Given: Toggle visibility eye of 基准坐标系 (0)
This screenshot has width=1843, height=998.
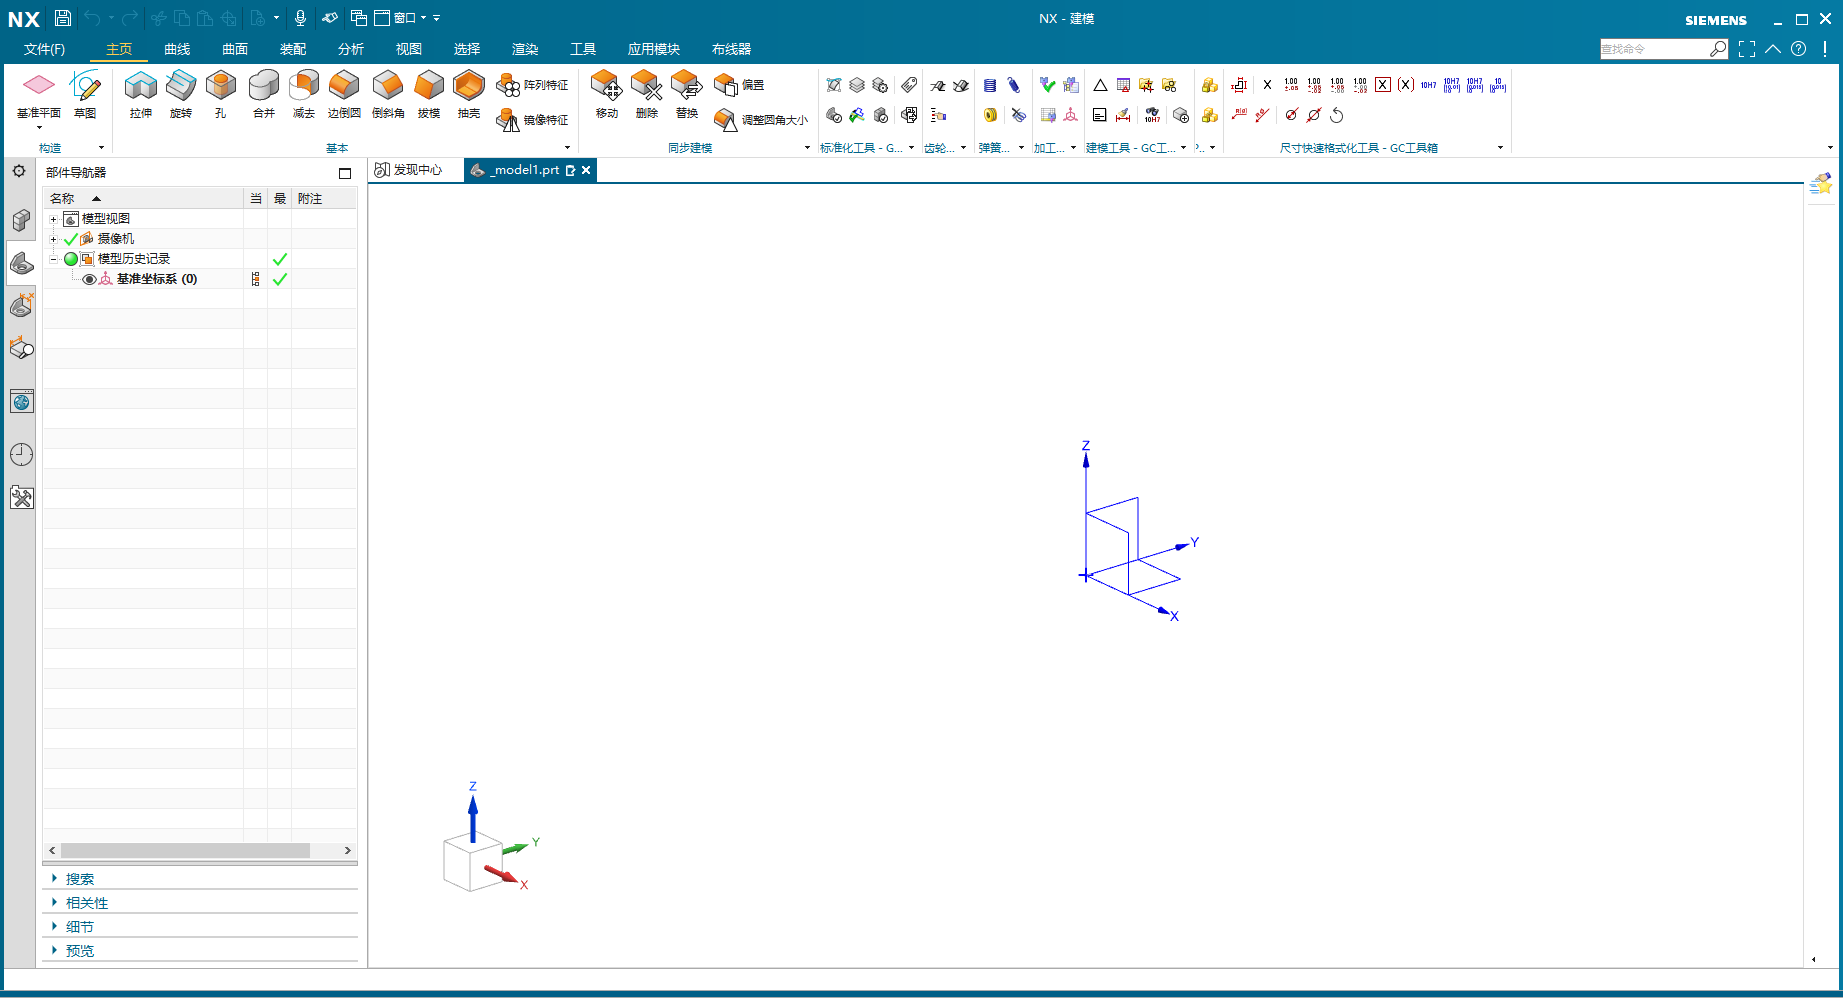Looking at the screenshot, I should (x=89, y=279).
